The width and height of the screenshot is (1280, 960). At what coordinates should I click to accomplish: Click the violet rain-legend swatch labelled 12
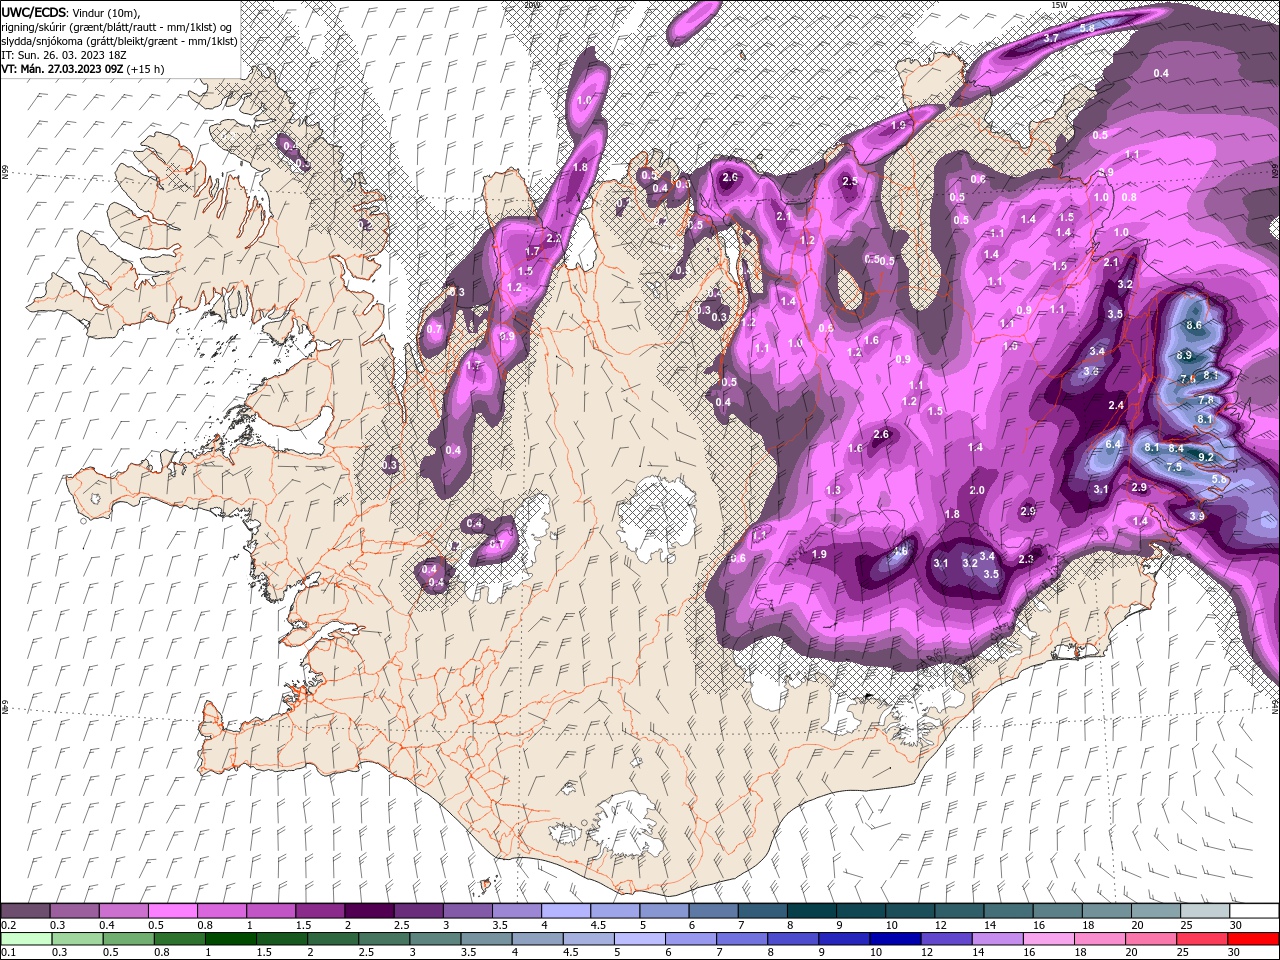pyautogui.click(x=945, y=939)
